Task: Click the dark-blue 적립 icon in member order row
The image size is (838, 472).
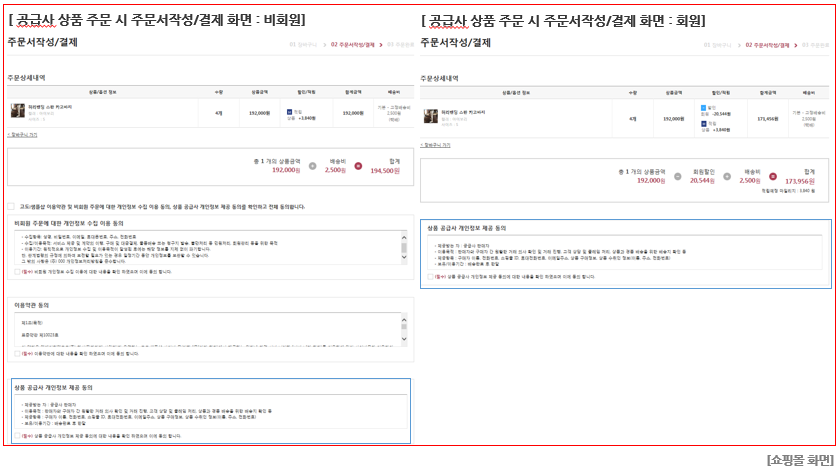Action: (x=703, y=123)
